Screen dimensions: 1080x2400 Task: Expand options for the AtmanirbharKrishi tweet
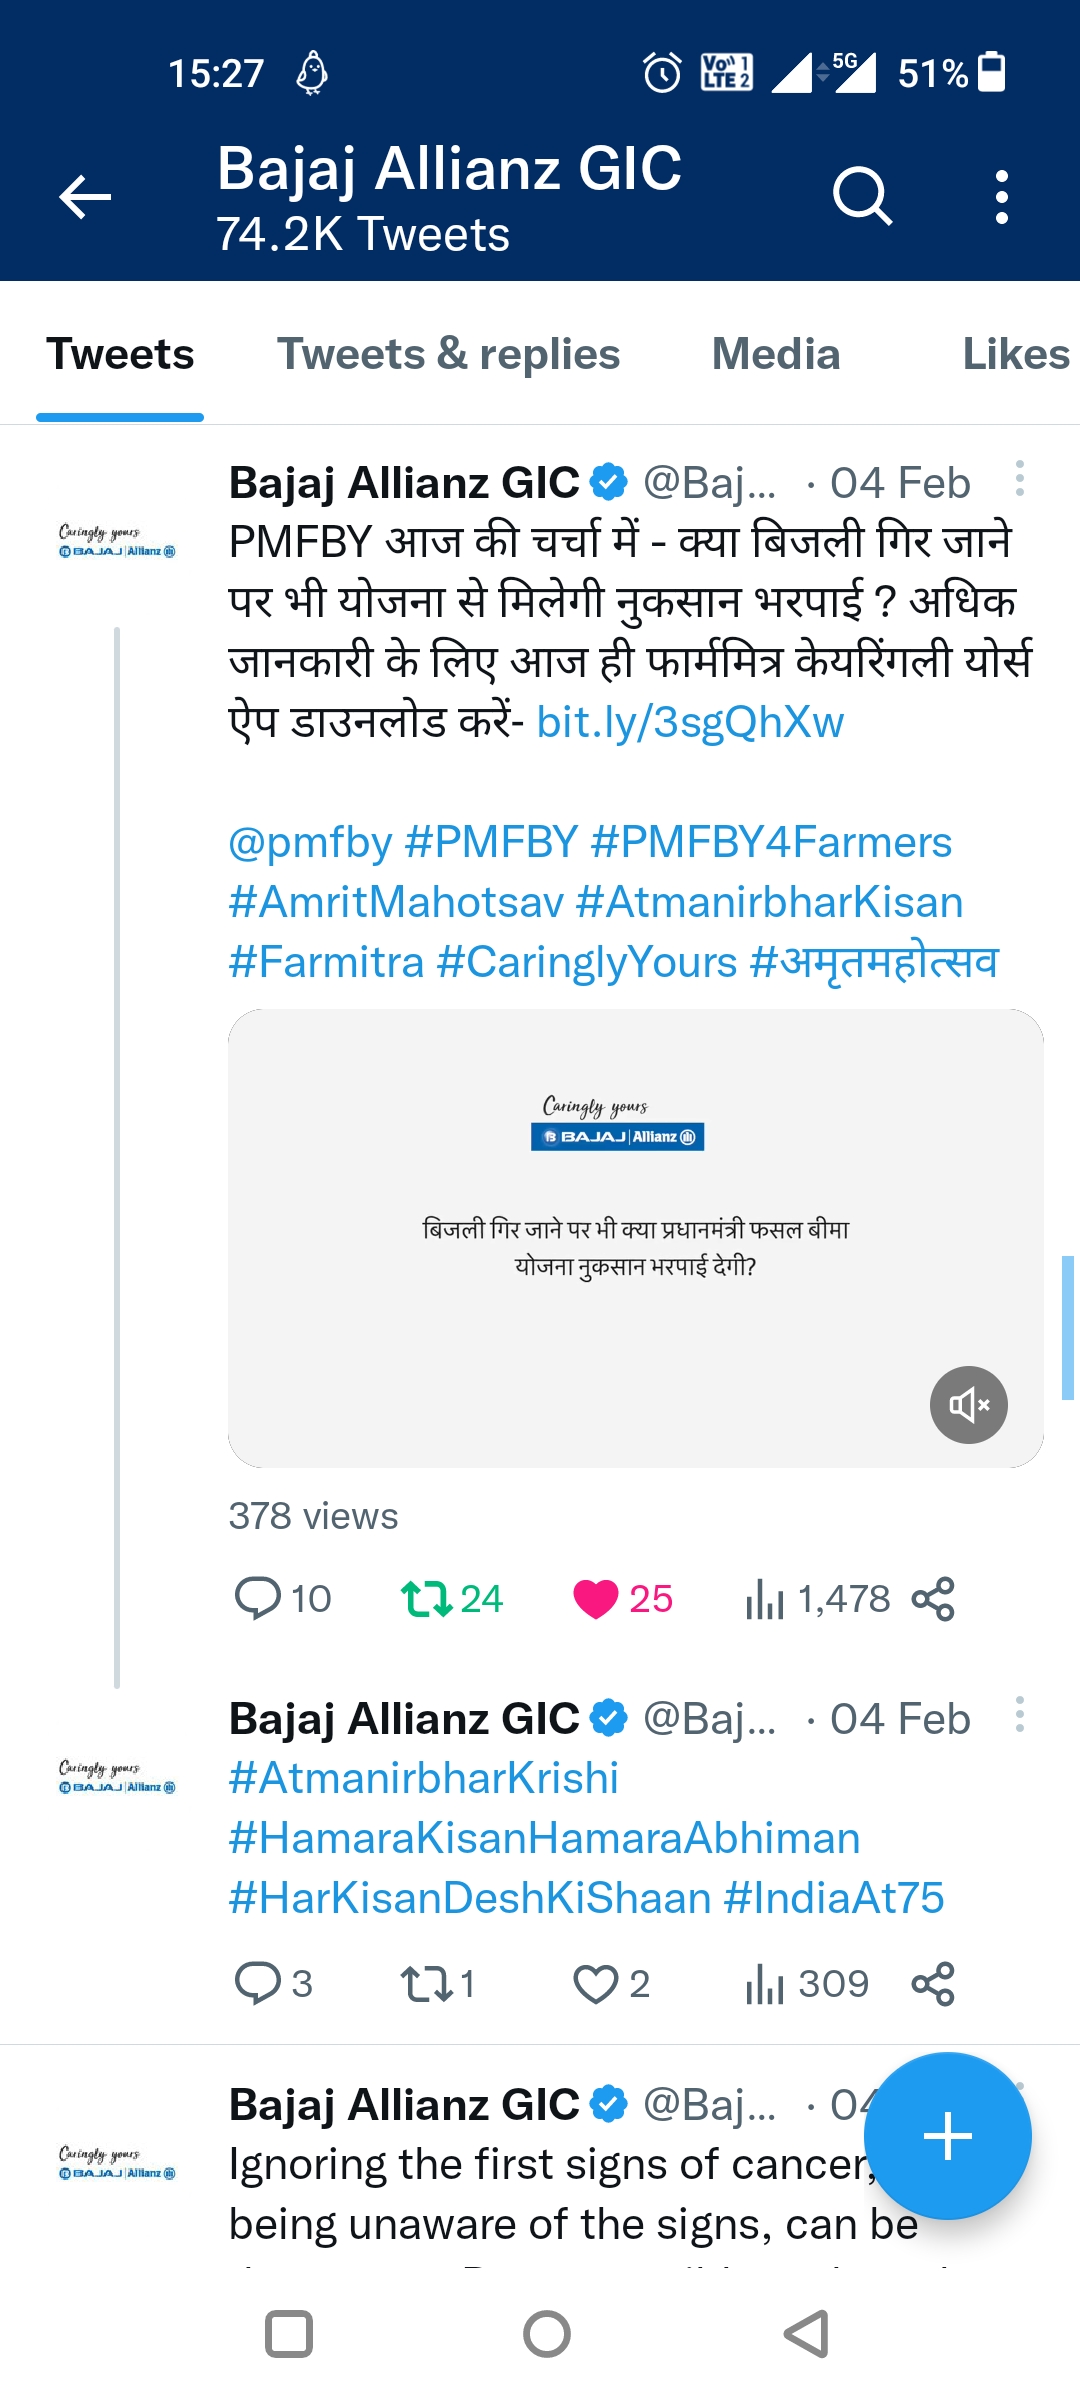[1019, 1715]
